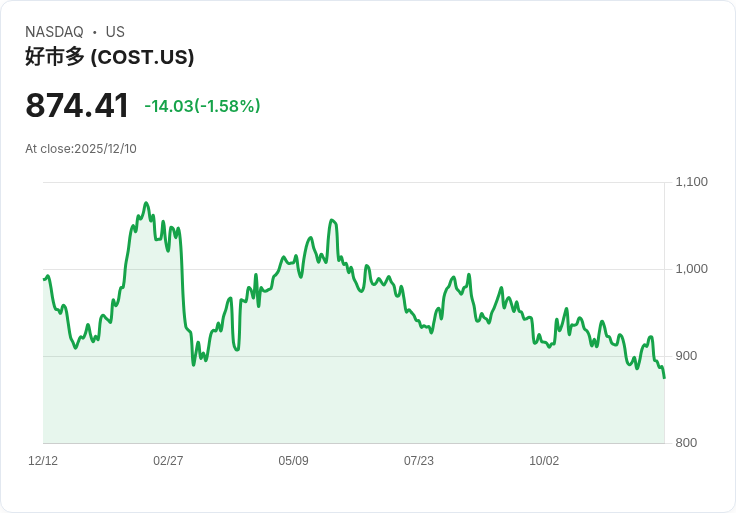The height and width of the screenshot is (513, 736).
Task: Click the 10/02 date axis label
Action: click(x=544, y=460)
